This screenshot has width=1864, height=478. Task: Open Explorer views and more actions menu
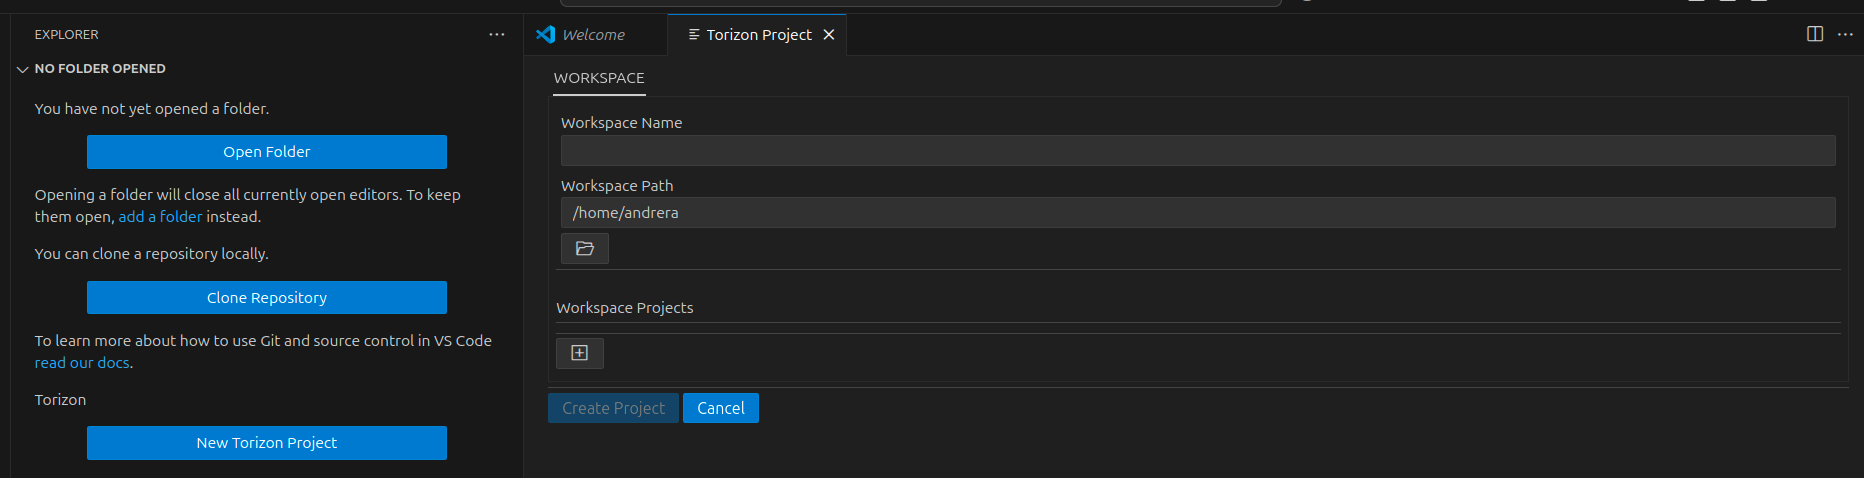497,35
